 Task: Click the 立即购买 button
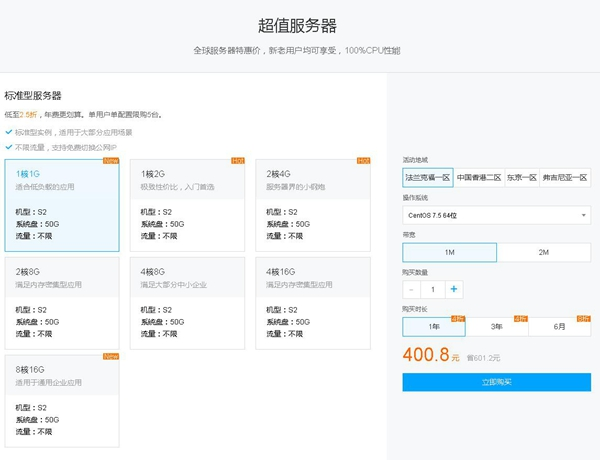click(496, 382)
